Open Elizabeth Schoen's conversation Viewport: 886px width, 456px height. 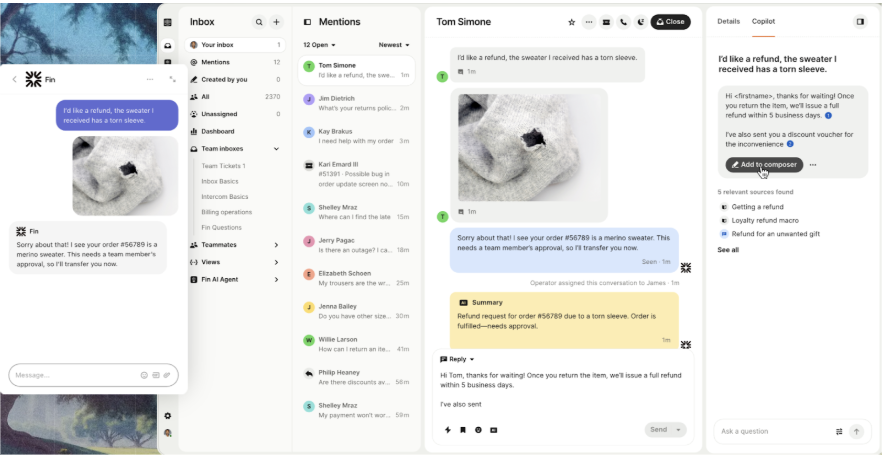pos(357,279)
